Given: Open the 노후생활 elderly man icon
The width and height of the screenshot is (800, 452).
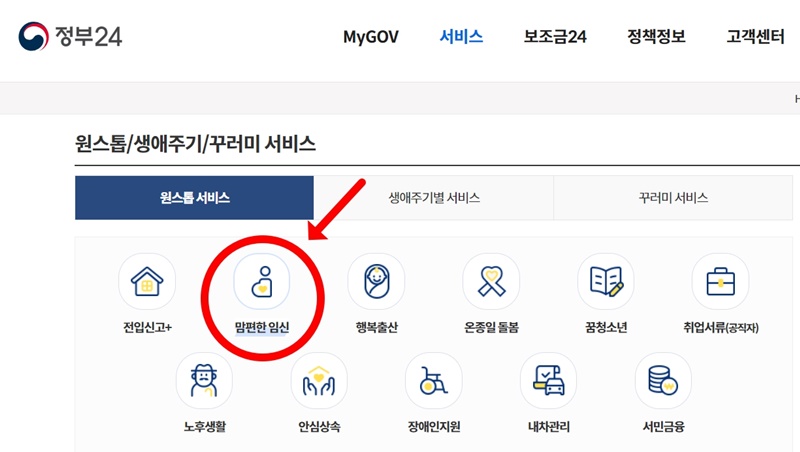Looking at the screenshot, I should coord(204,381).
